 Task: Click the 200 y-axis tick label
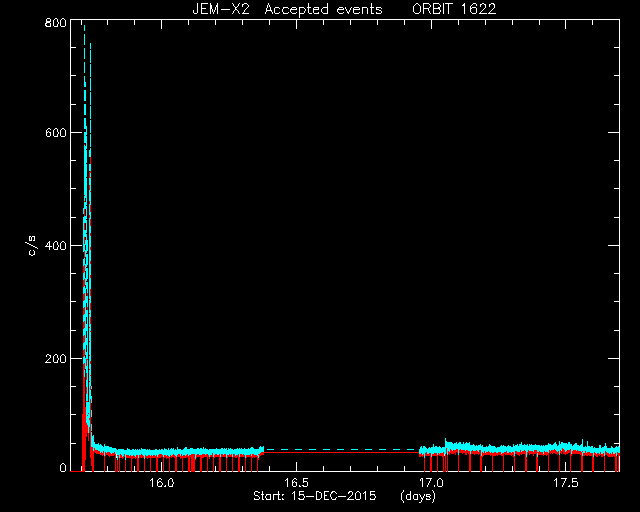click(56, 358)
